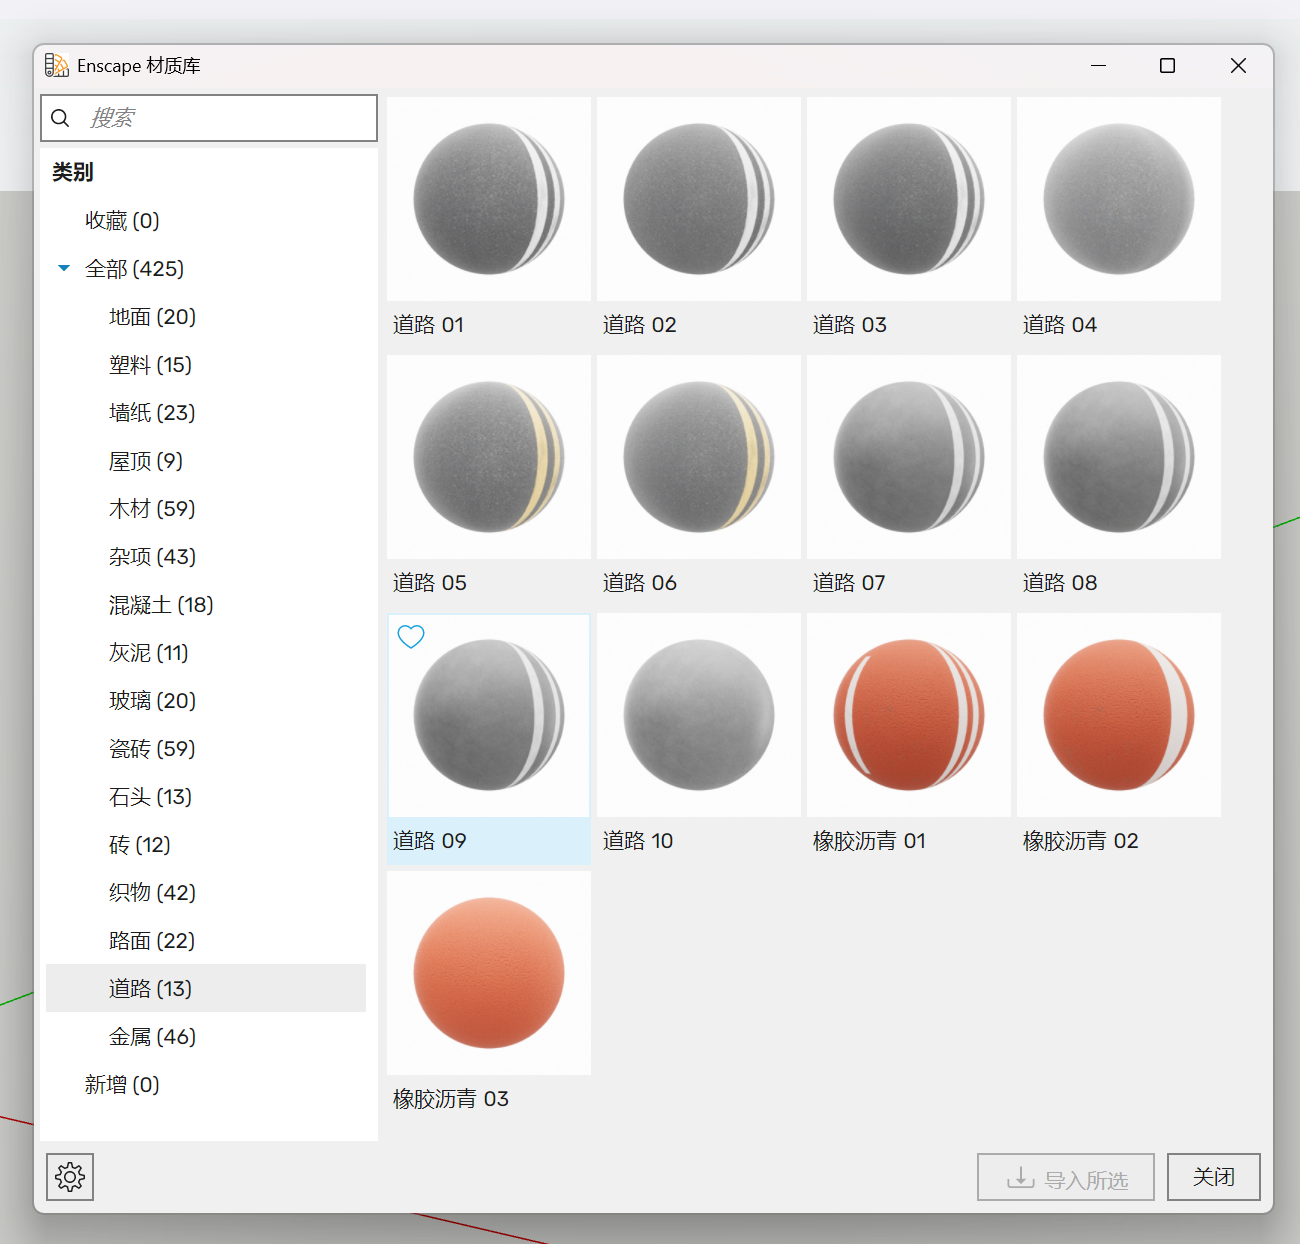Pick the 橡胶沥青 03 material thumbnail
The image size is (1300, 1244).
click(489, 973)
